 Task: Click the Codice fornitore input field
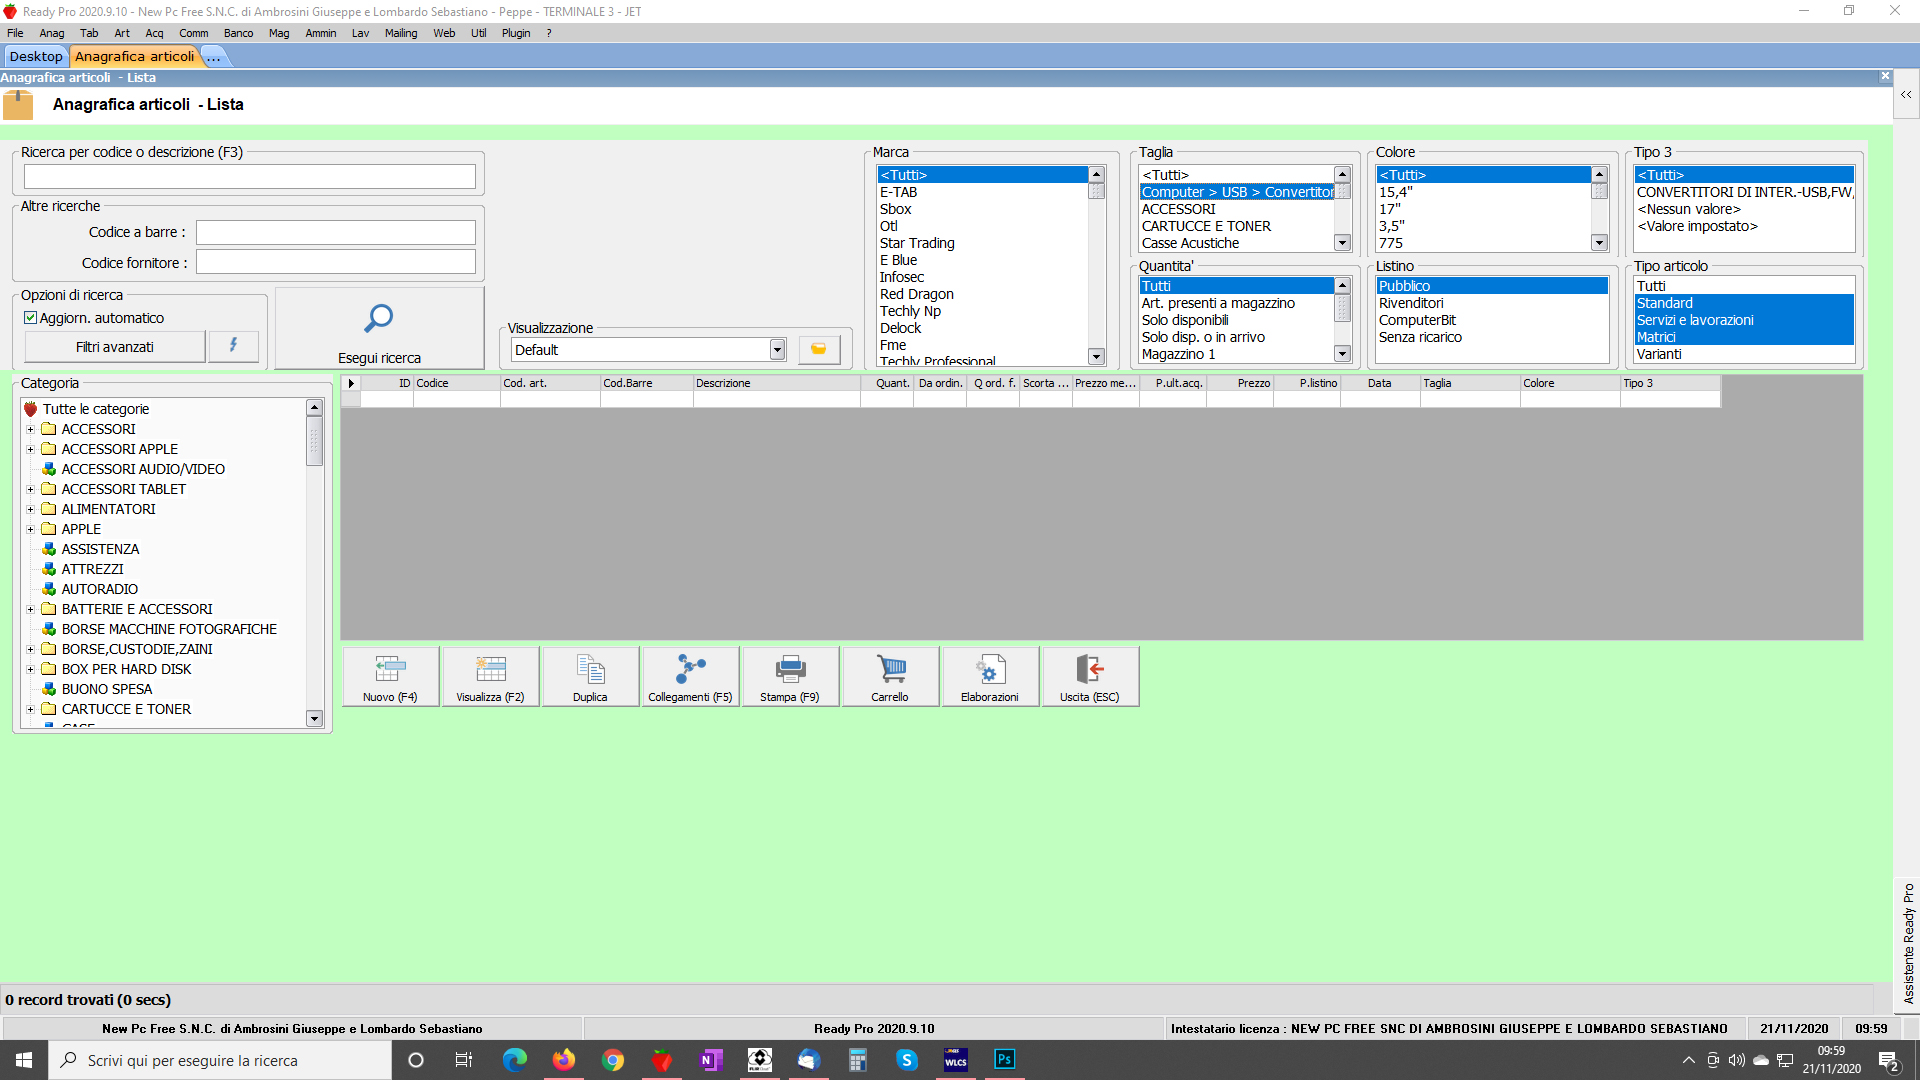click(336, 262)
